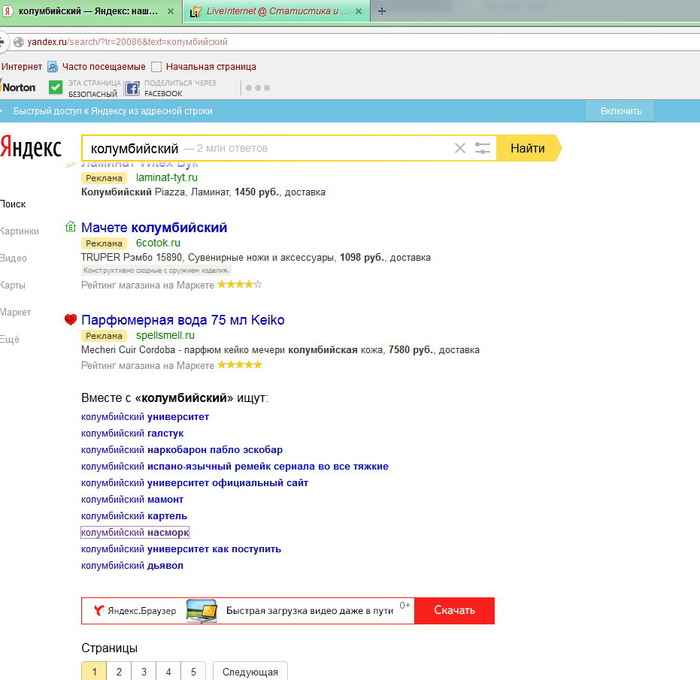The height and width of the screenshot is (680, 700).
Task: Select the Картинки sidebar section
Action: pos(20,231)
